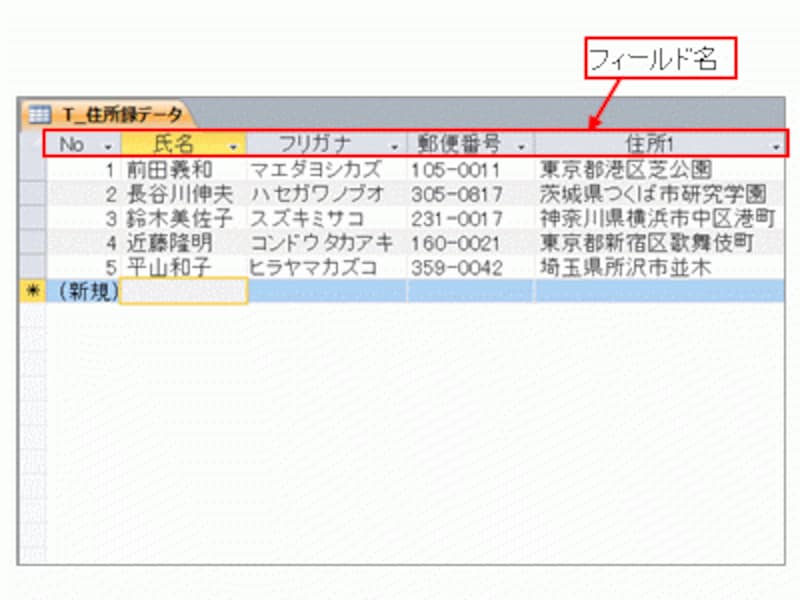Viewport: 800px width, 600px height.
Task: Click the postal code 231-0017
Action: 470,218
